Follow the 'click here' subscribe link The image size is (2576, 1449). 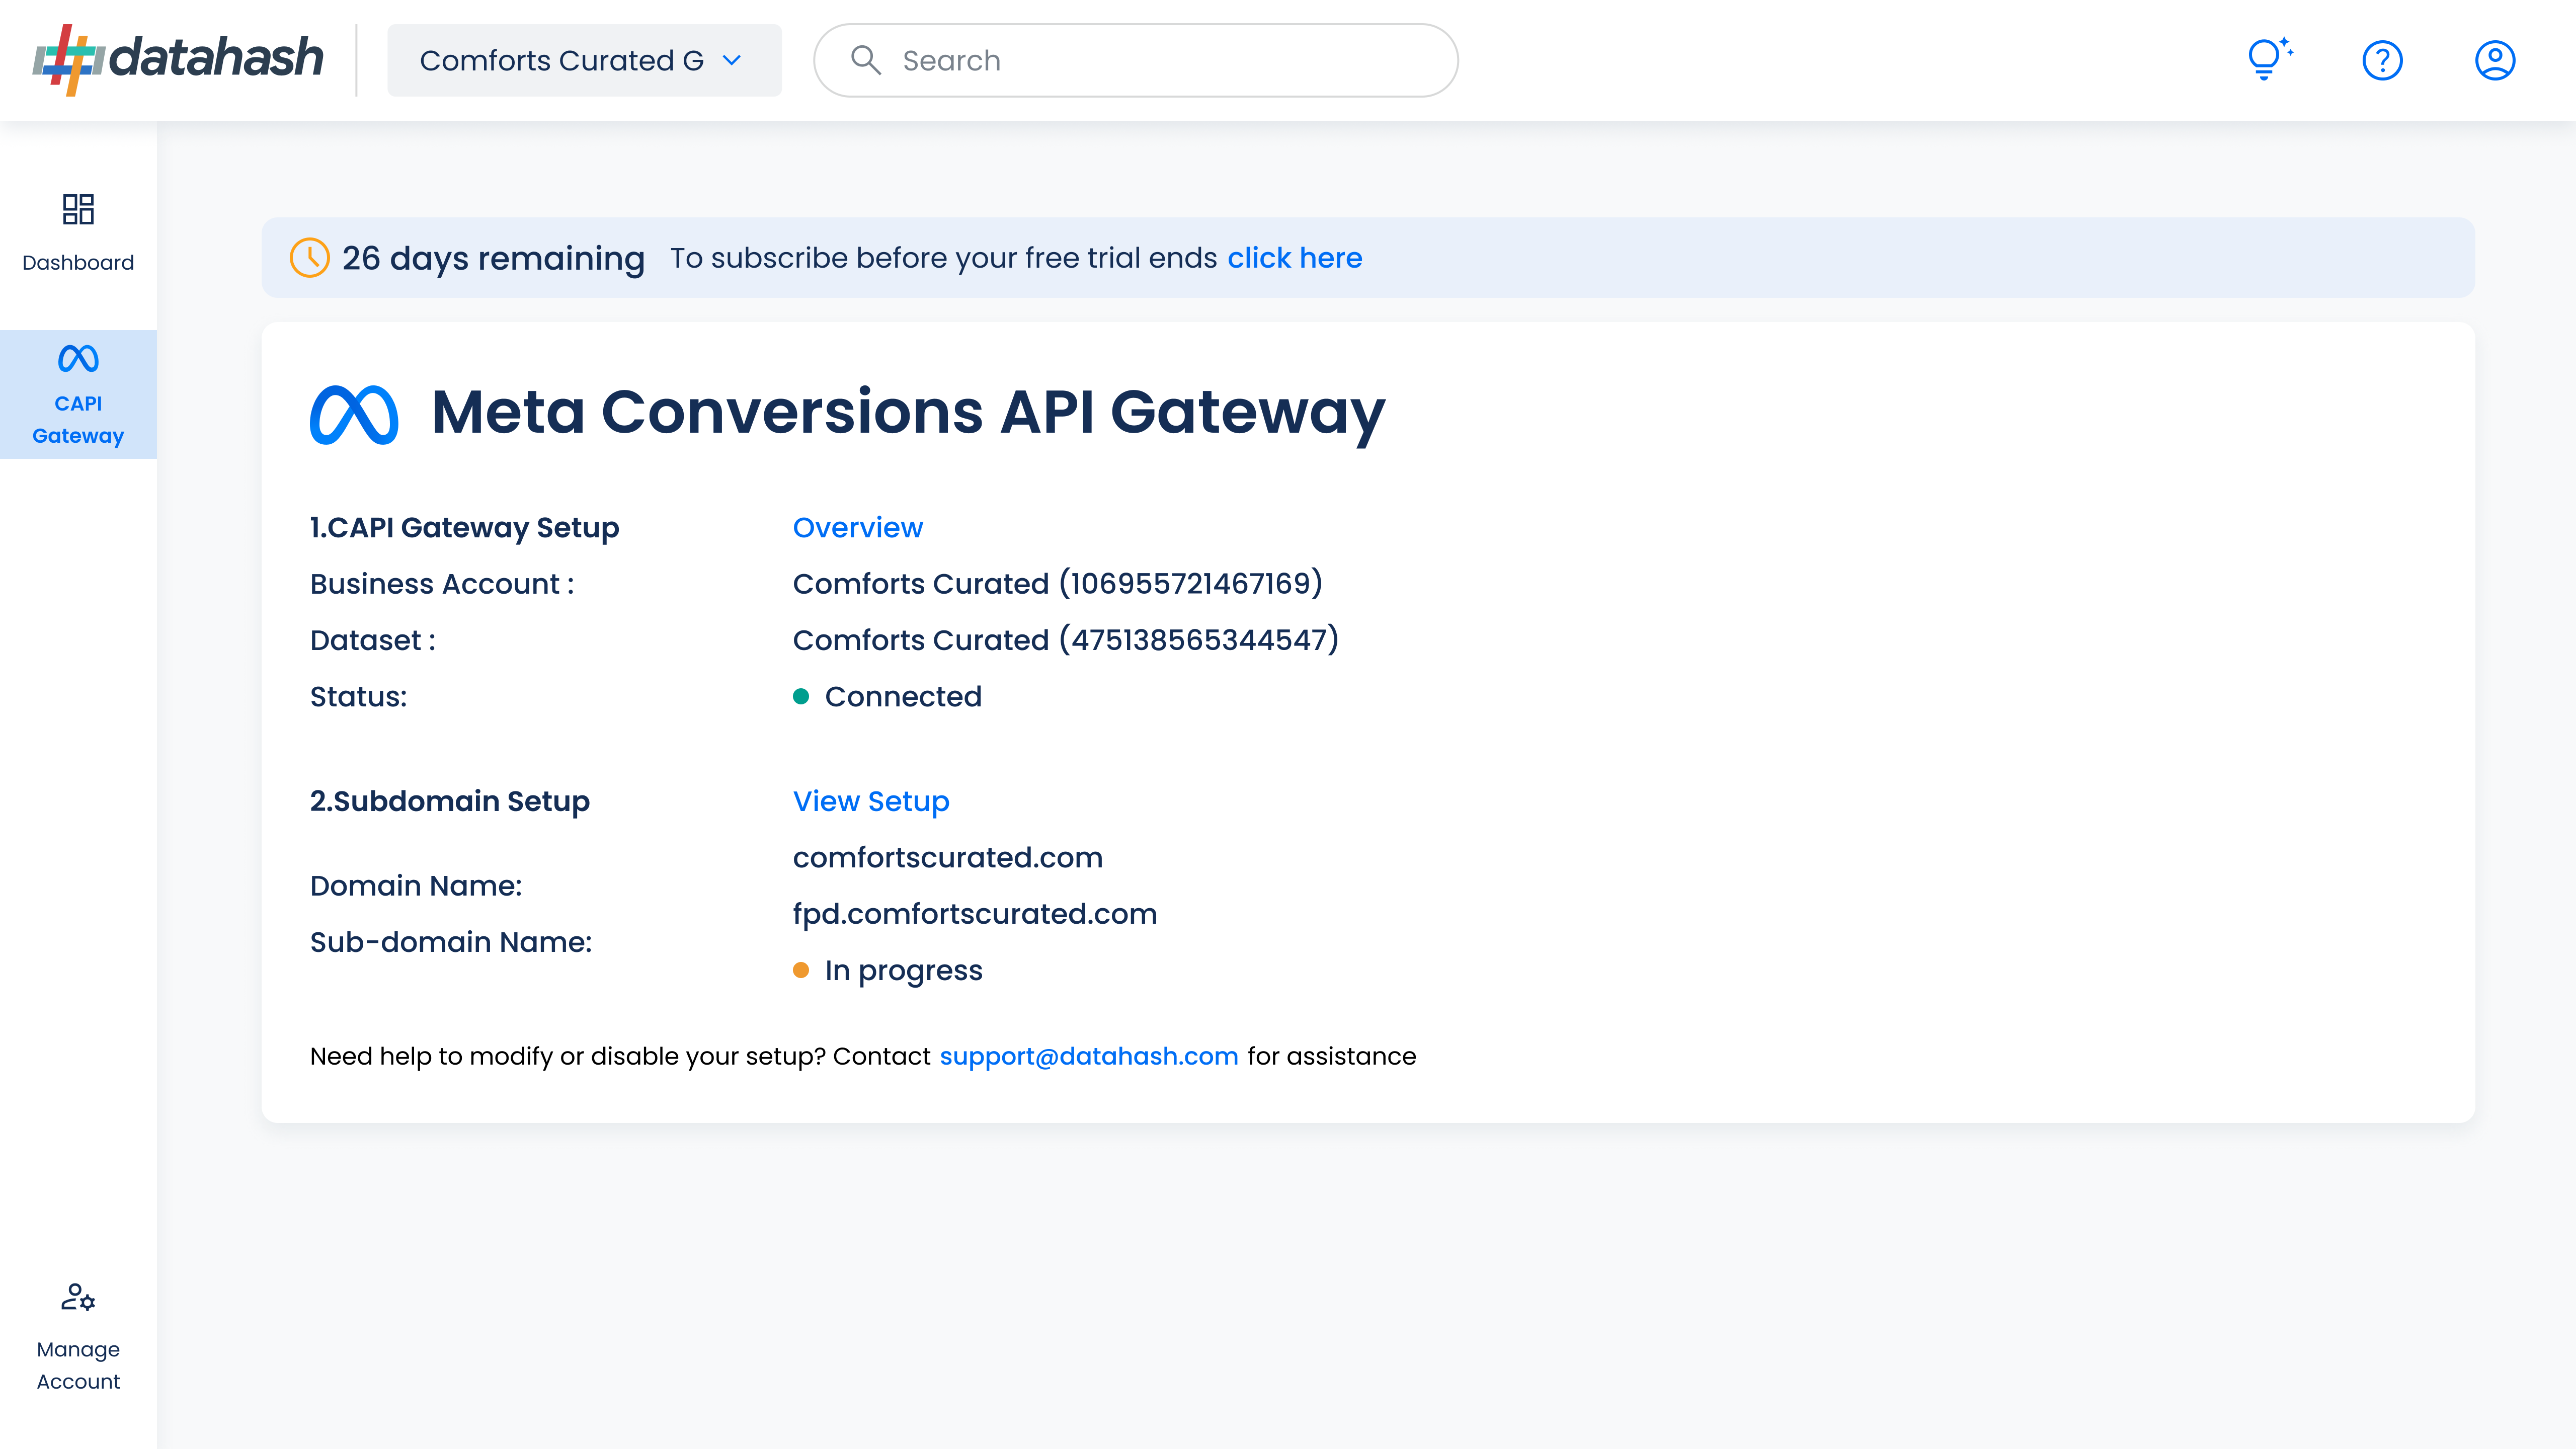point(1294,258)
